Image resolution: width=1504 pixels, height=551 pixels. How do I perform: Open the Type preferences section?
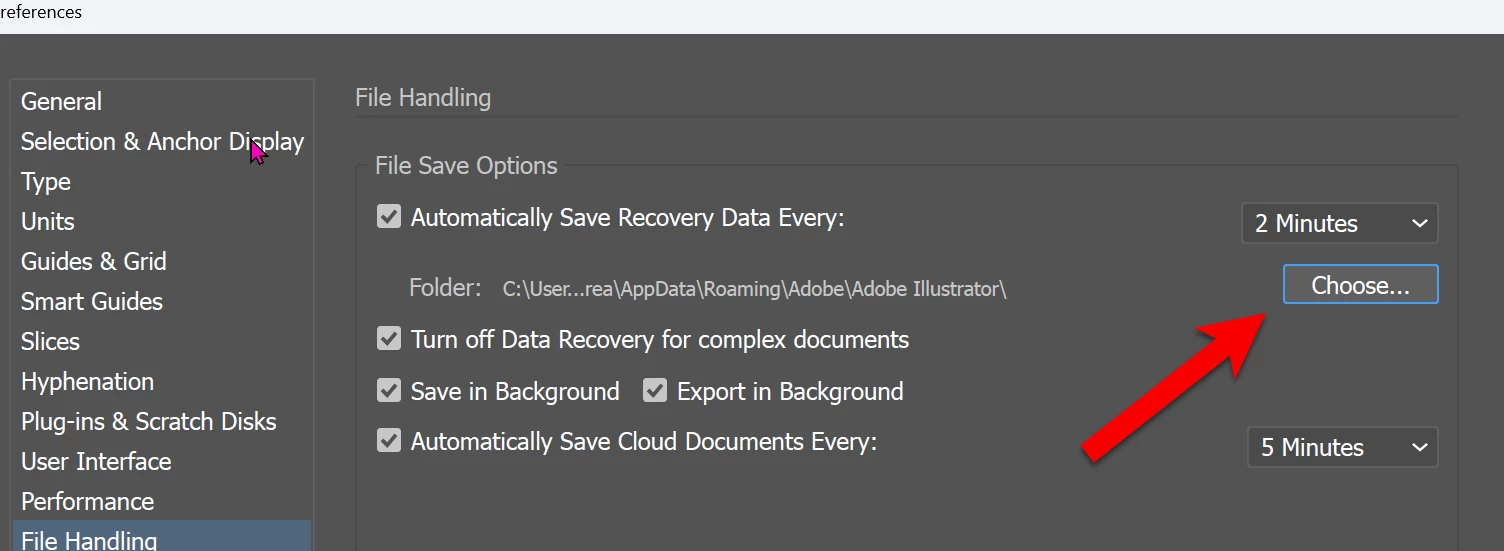tap(46, 182)
